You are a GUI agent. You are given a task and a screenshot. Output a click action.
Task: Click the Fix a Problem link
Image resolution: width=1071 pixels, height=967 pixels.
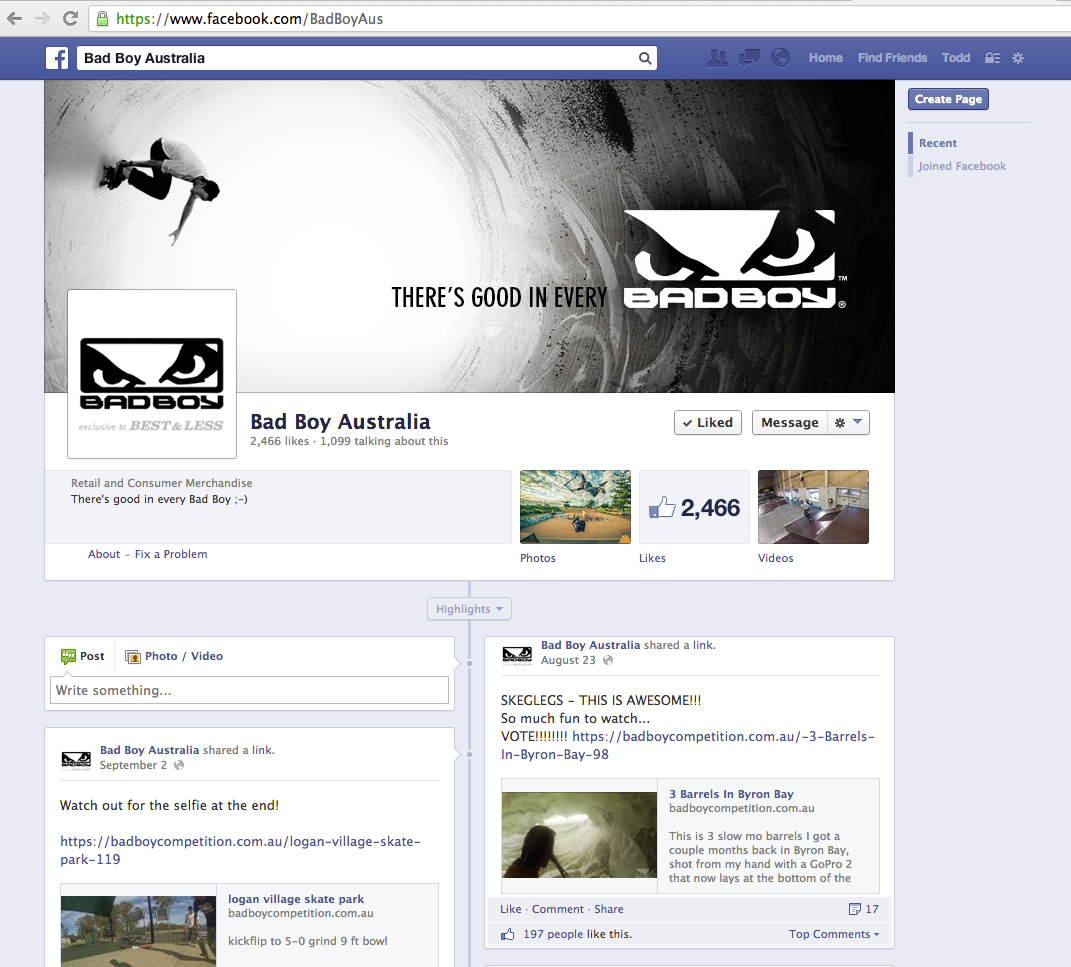(x=171, y=554)
